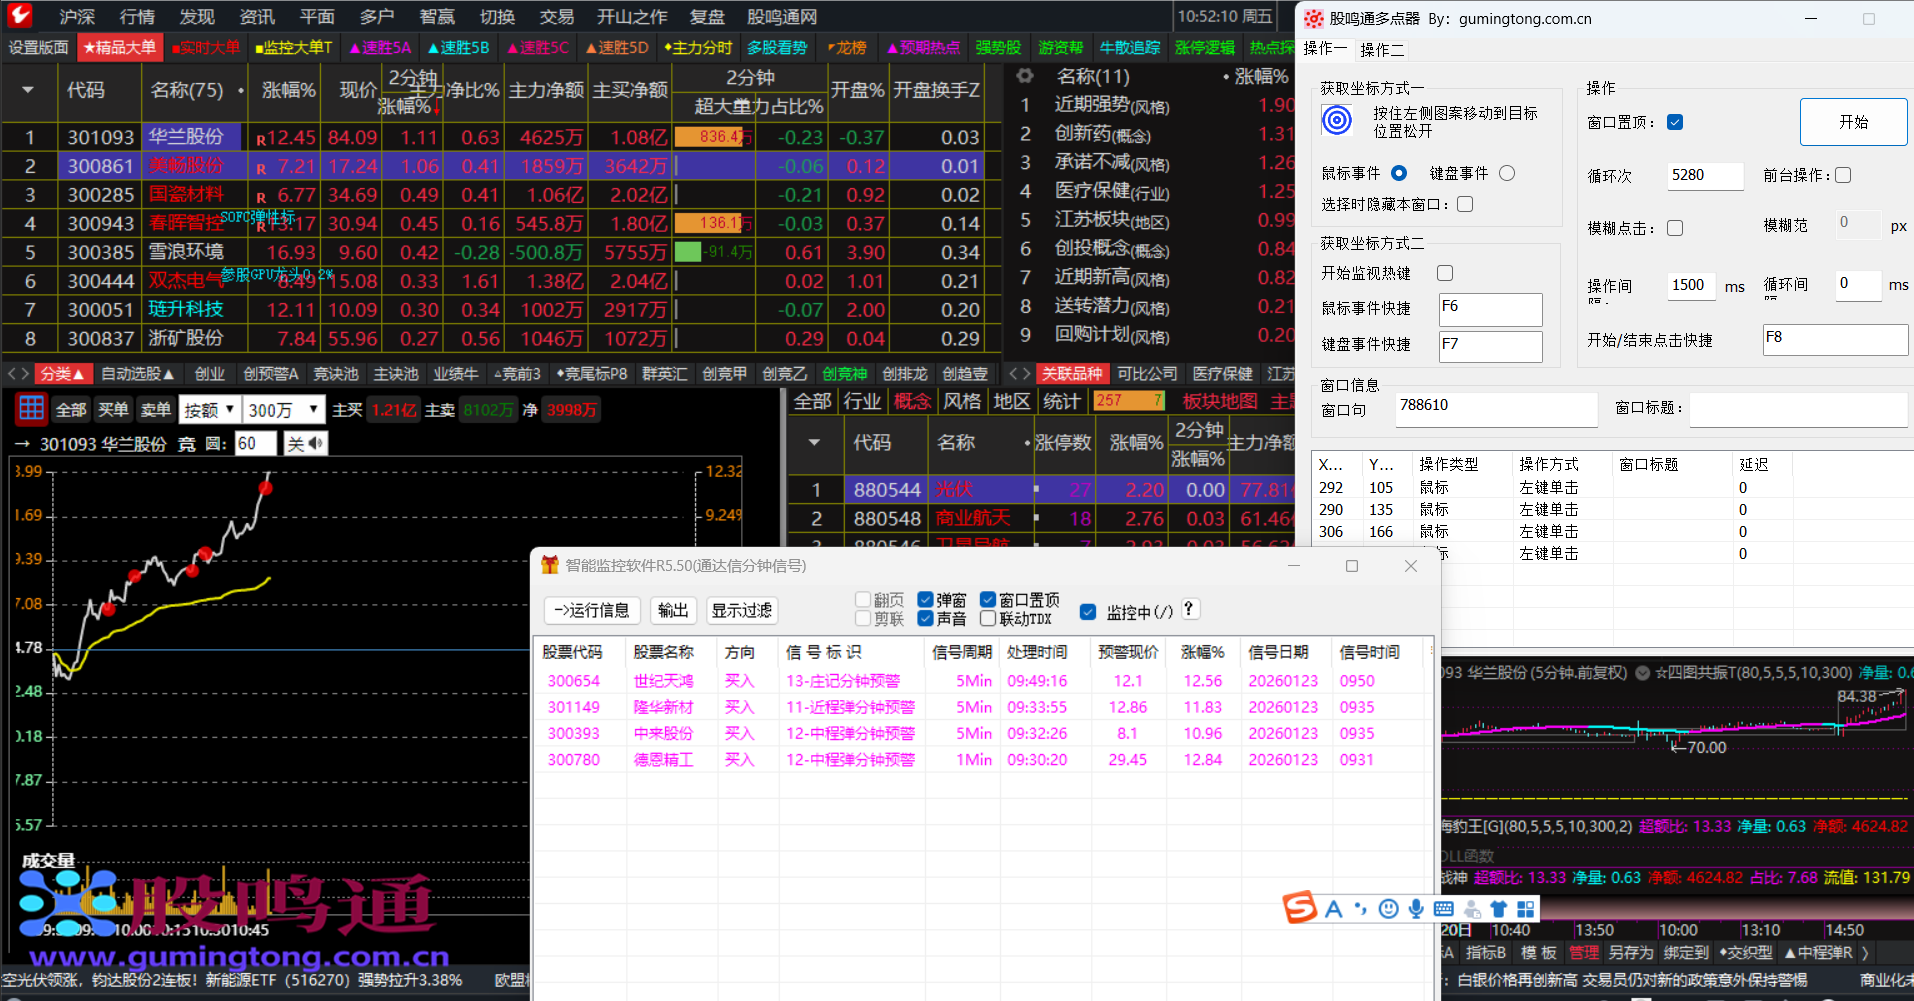Click the Sogou input method S logo
The height and width of the screenshot is (1001, 1914).
[1300, 908]
